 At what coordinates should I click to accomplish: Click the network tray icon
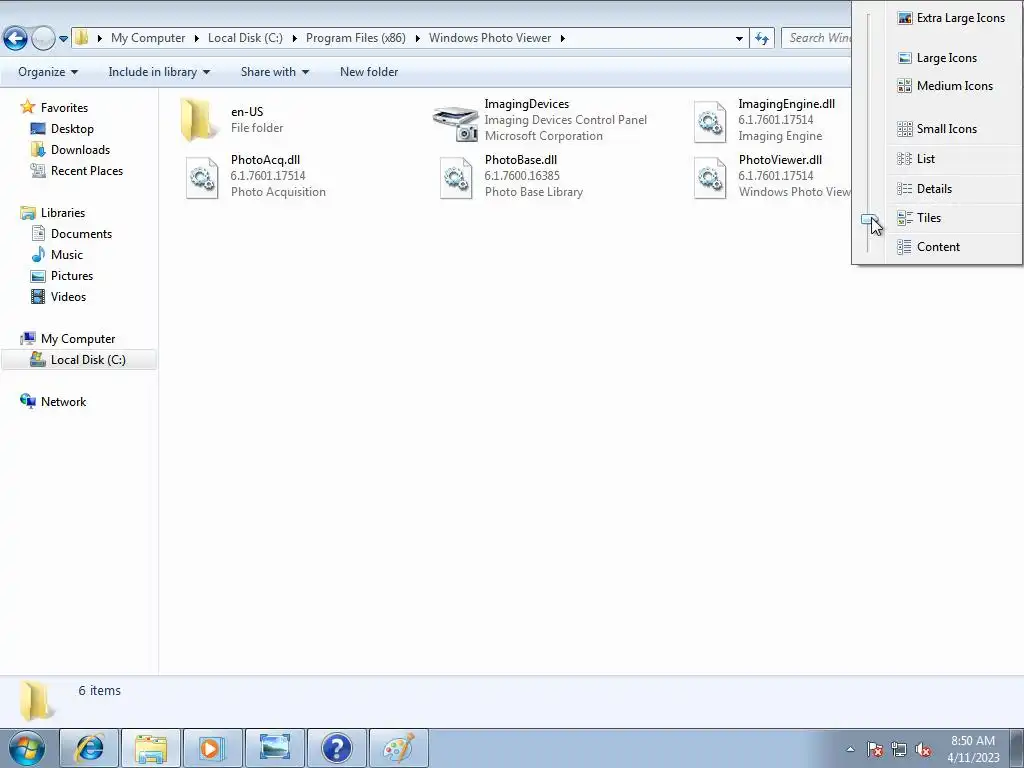click(x=899, y=749)
